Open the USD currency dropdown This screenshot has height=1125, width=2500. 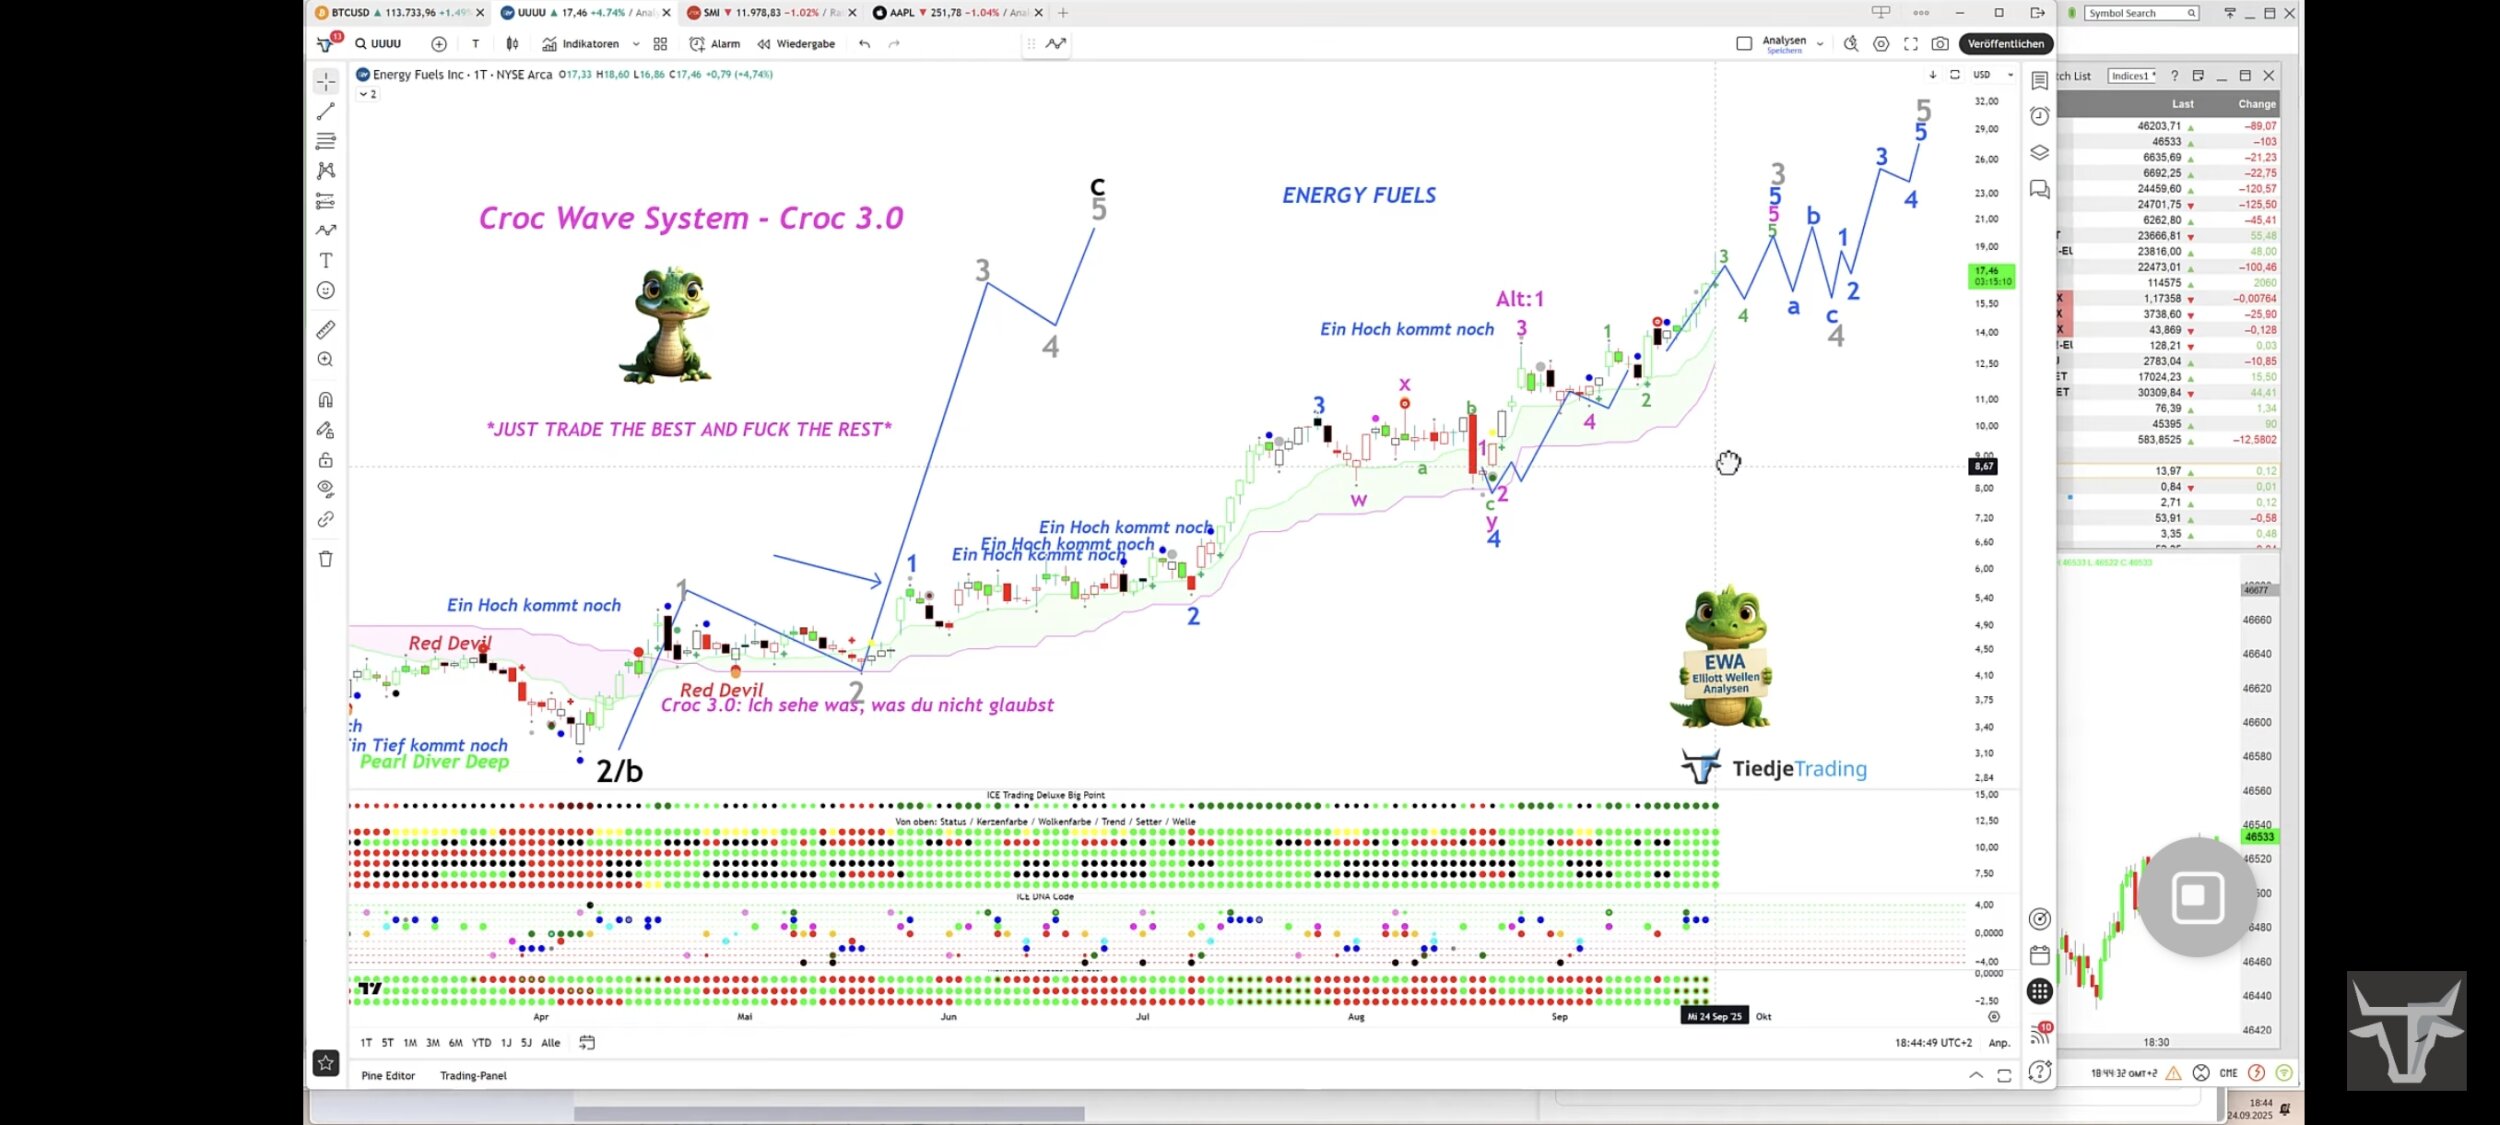coord(1991,75)
